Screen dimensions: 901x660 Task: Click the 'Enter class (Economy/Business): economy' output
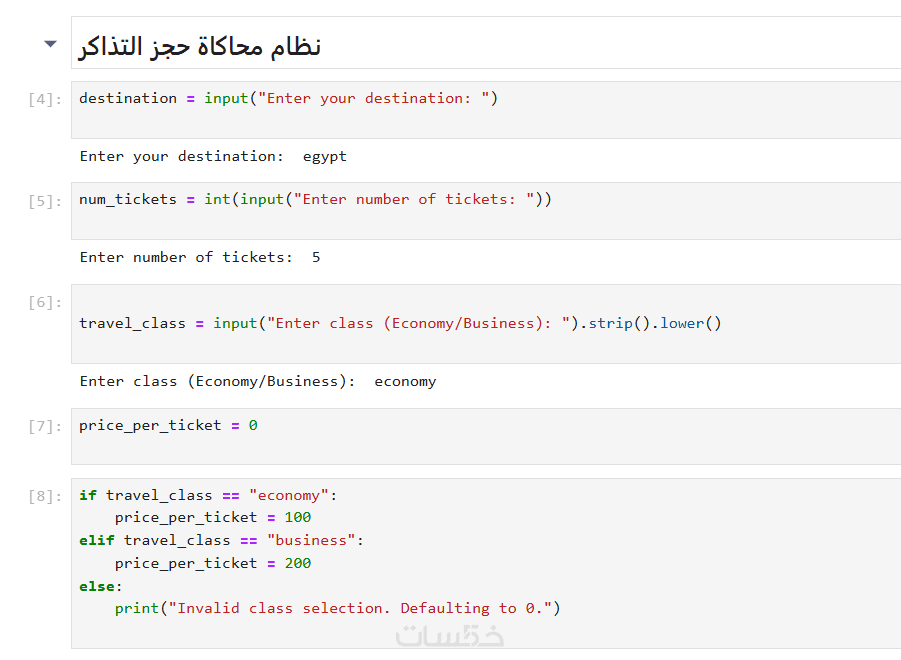click(x=258, y=381)
